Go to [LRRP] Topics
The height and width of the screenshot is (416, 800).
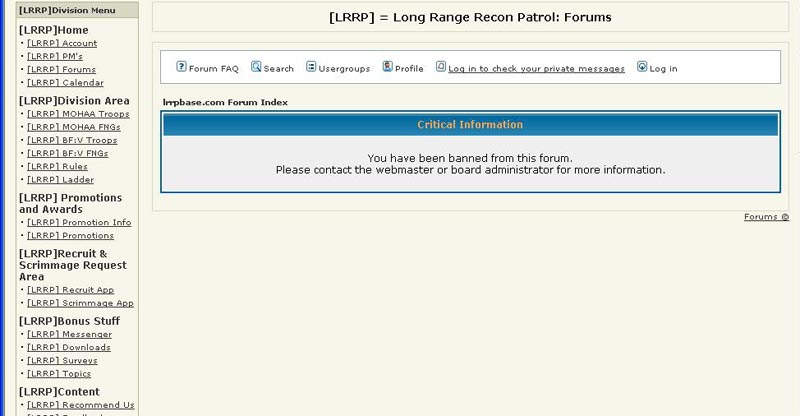(x=59, y=374)
